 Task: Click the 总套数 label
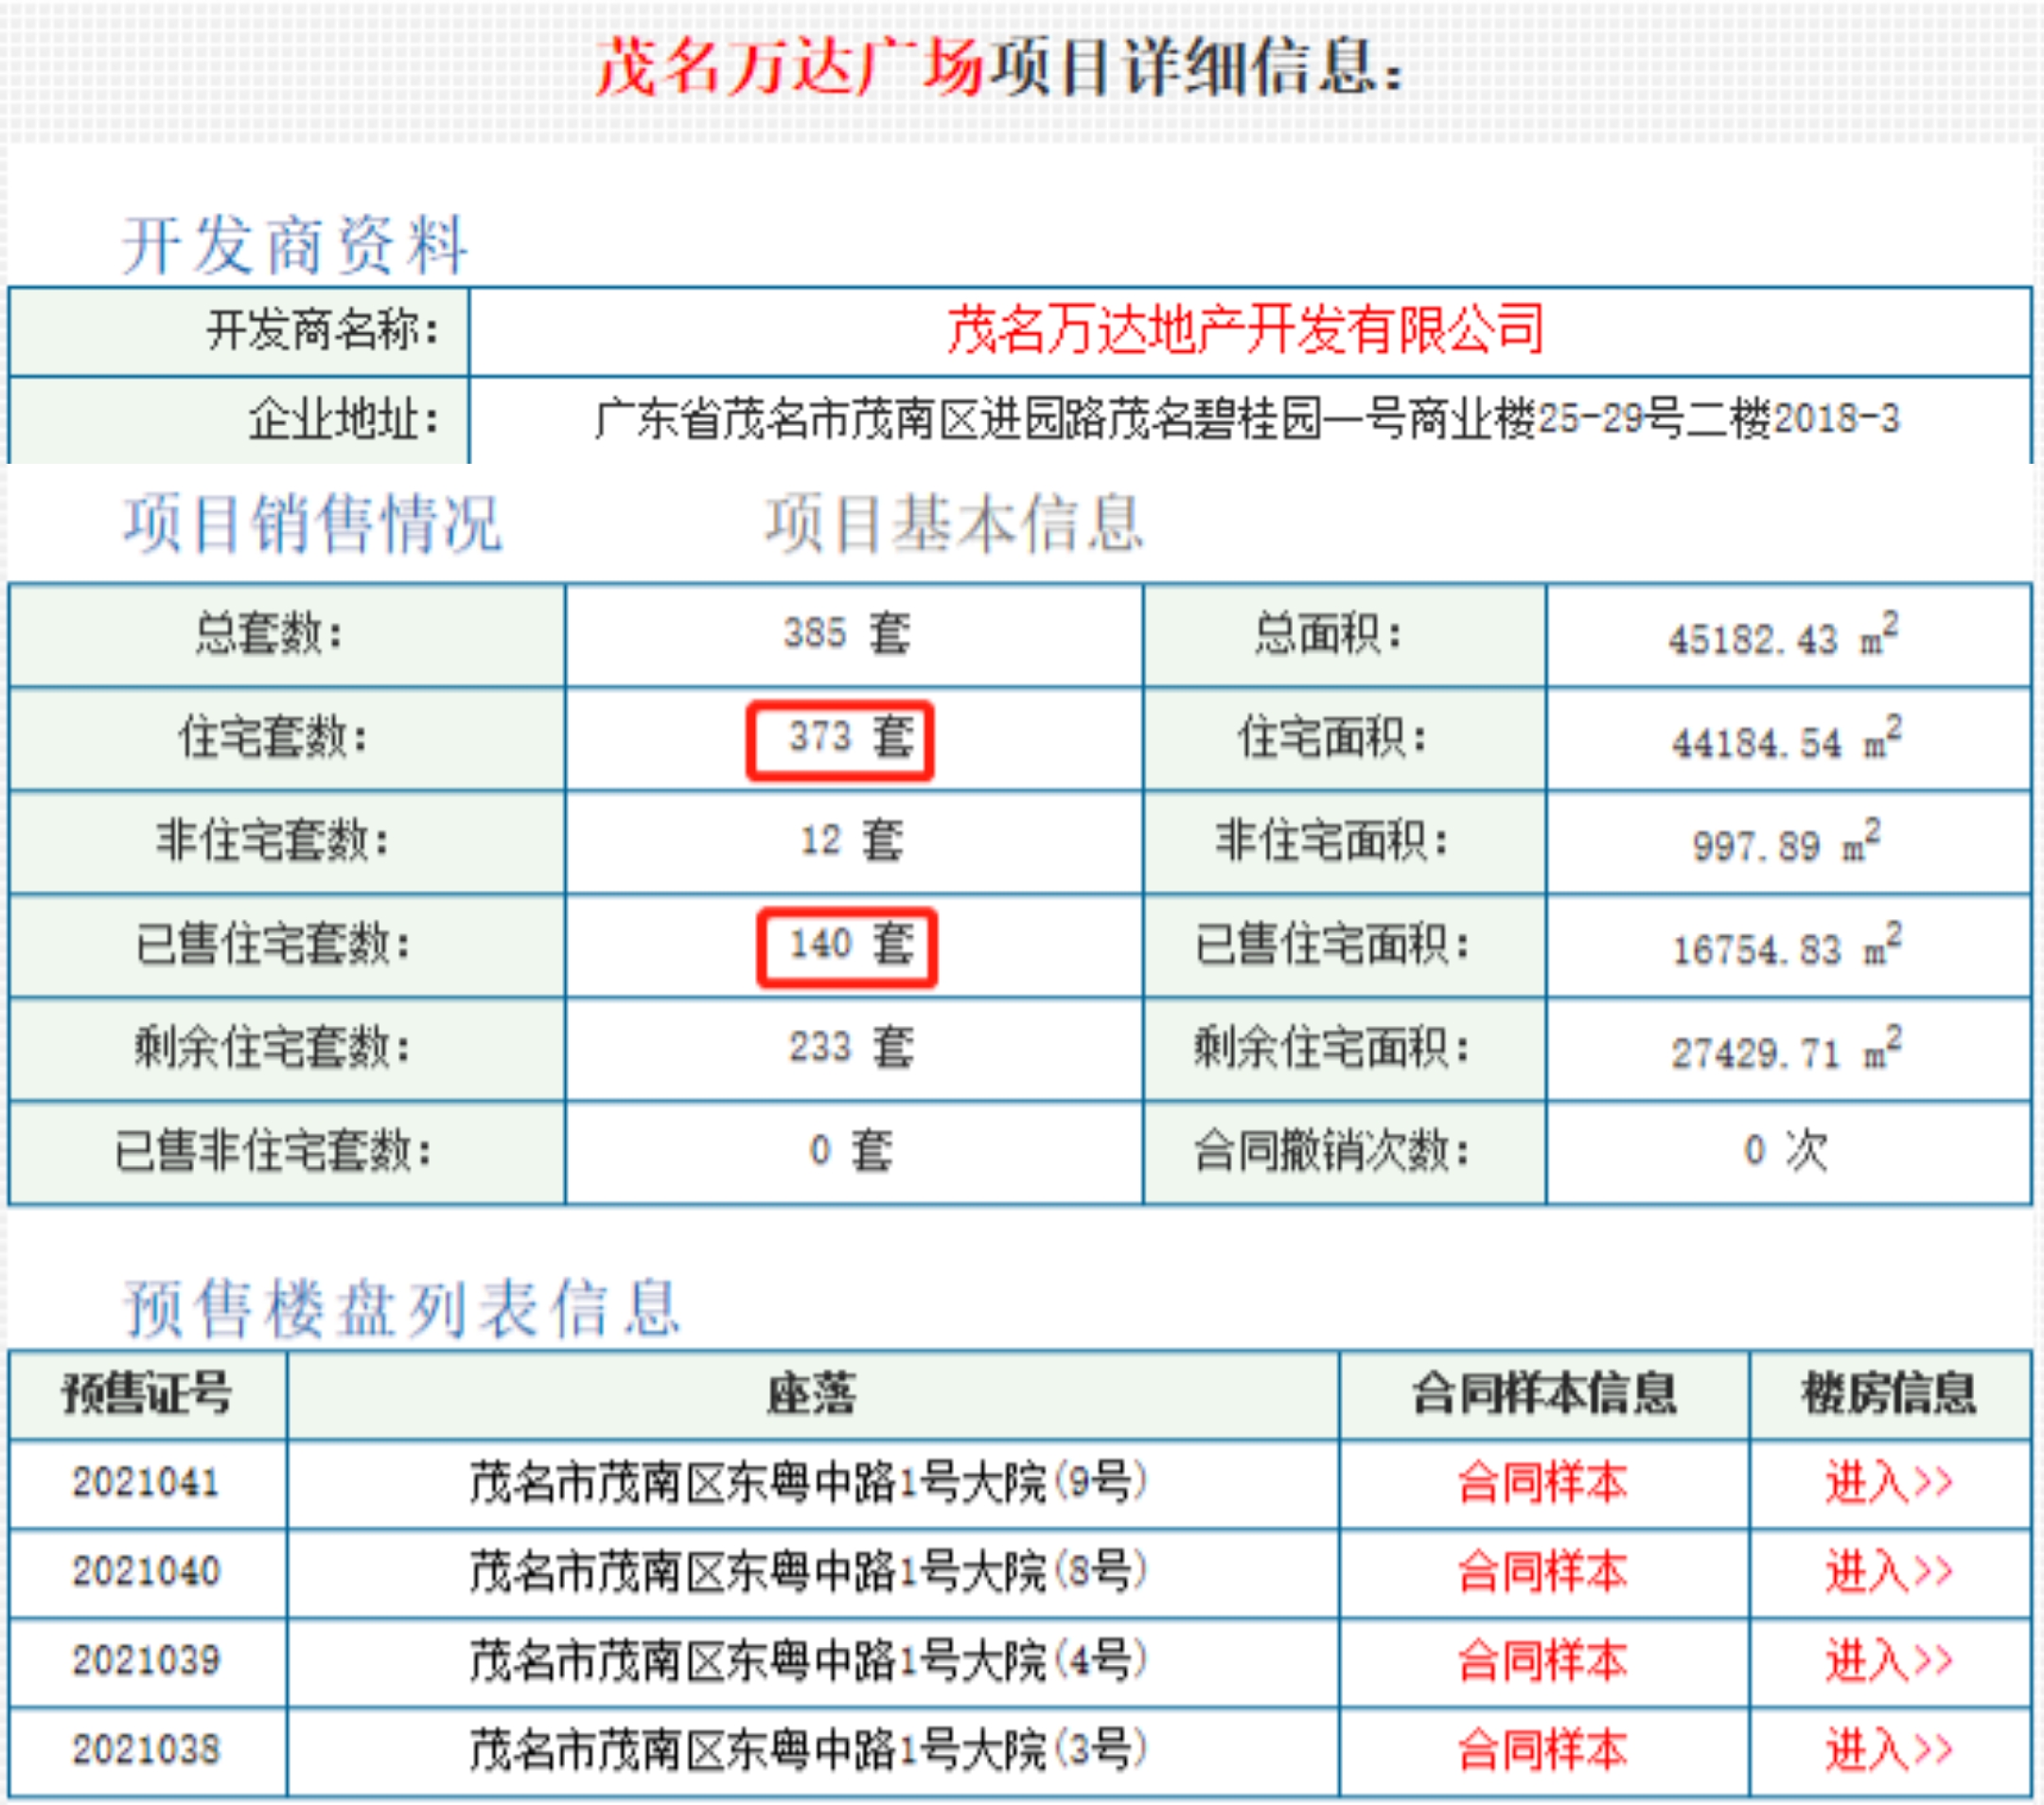[270, 633]
